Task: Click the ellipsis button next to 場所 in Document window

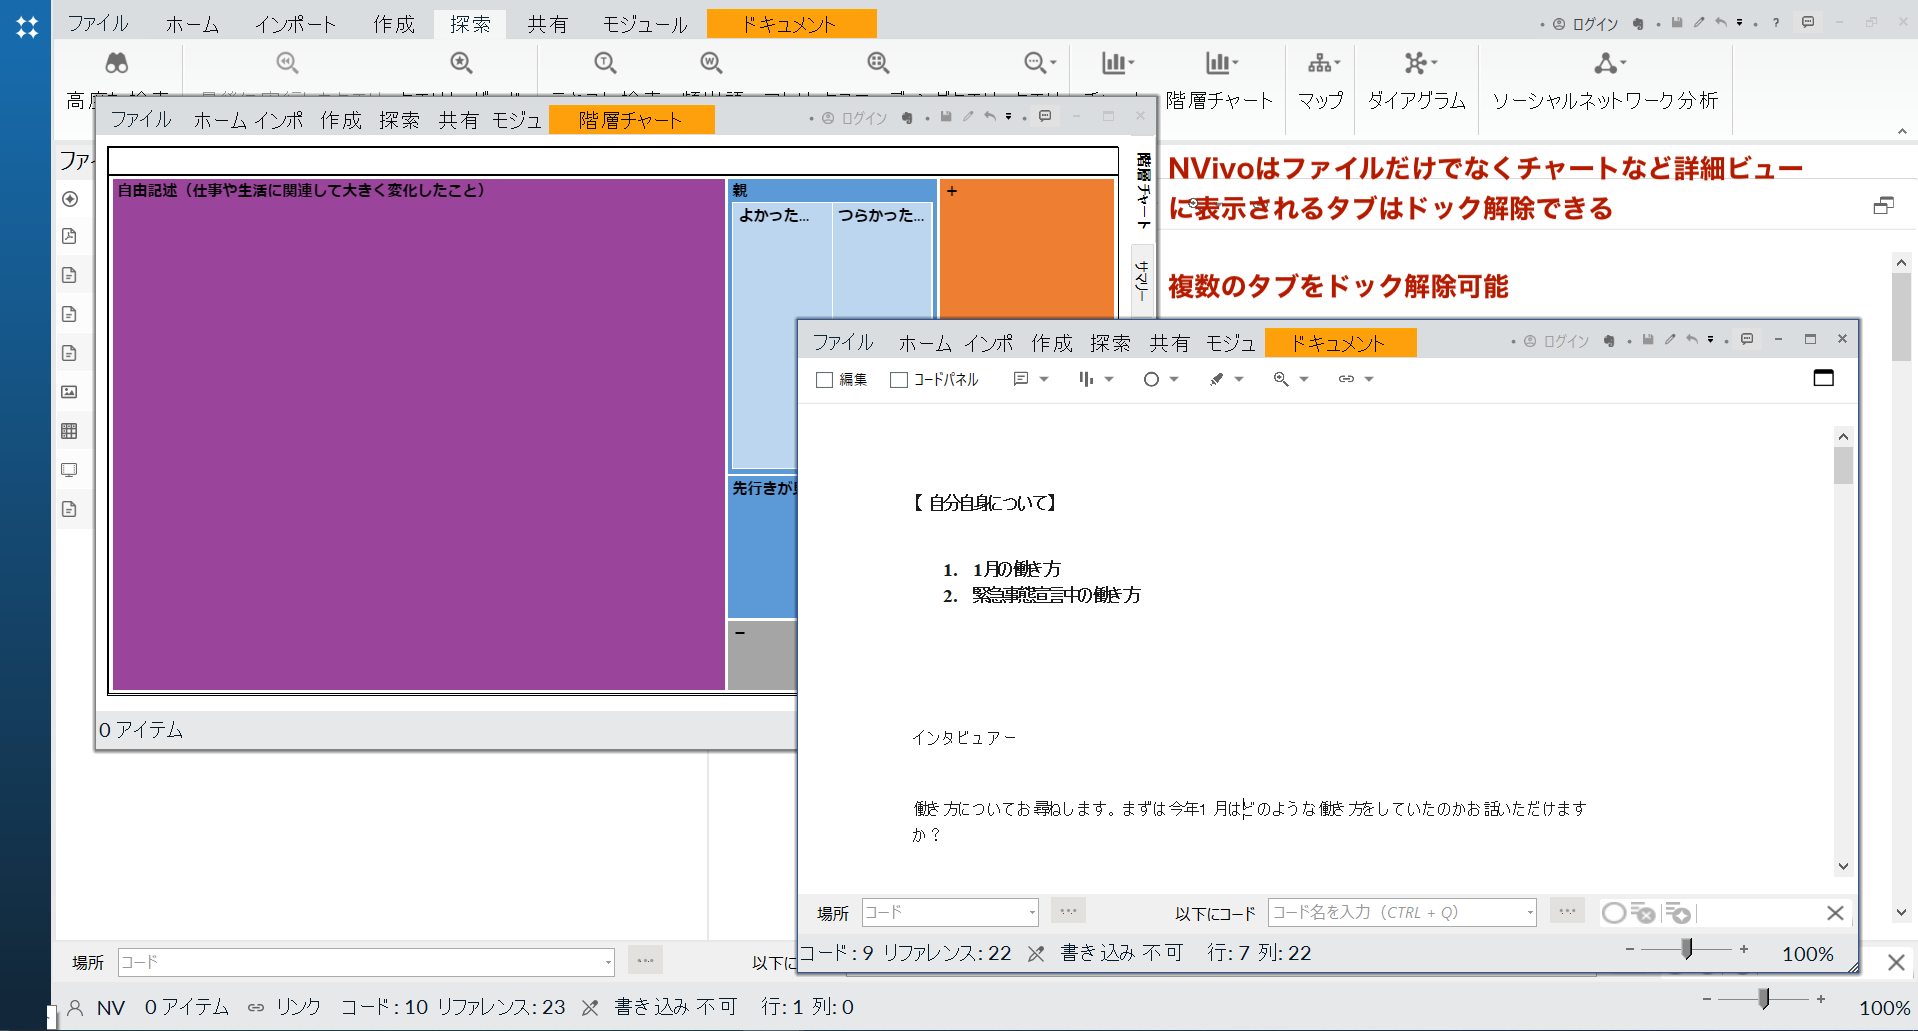Action: 1068,911
